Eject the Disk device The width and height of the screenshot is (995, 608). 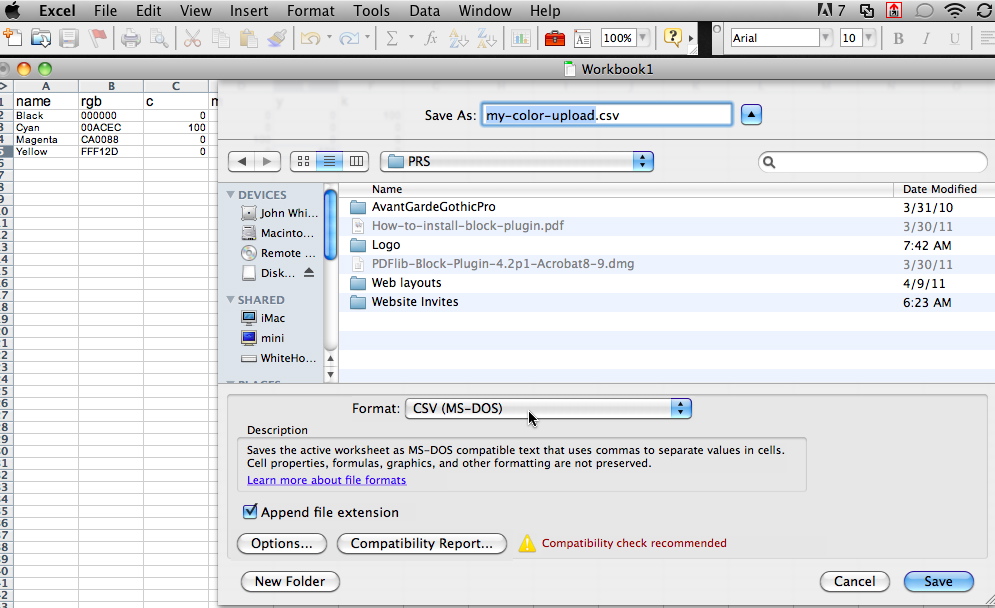pos(309,272)
